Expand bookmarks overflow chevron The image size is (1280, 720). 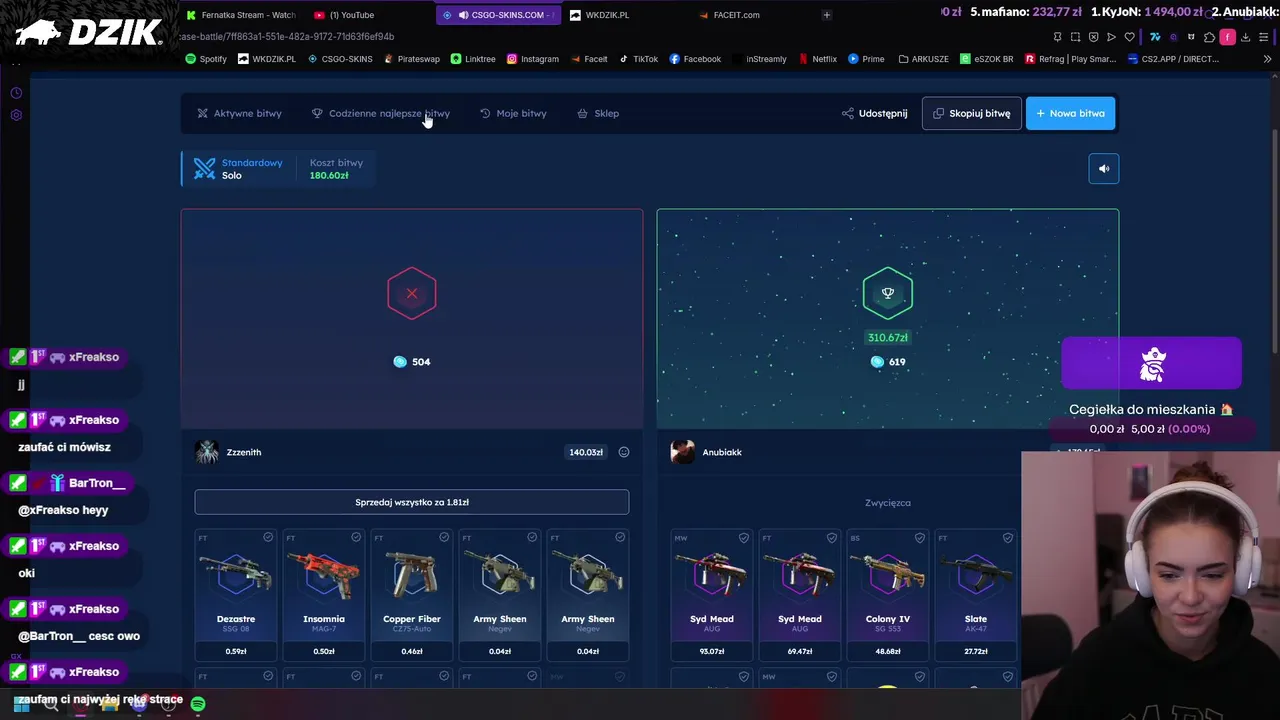[1267, 59]
